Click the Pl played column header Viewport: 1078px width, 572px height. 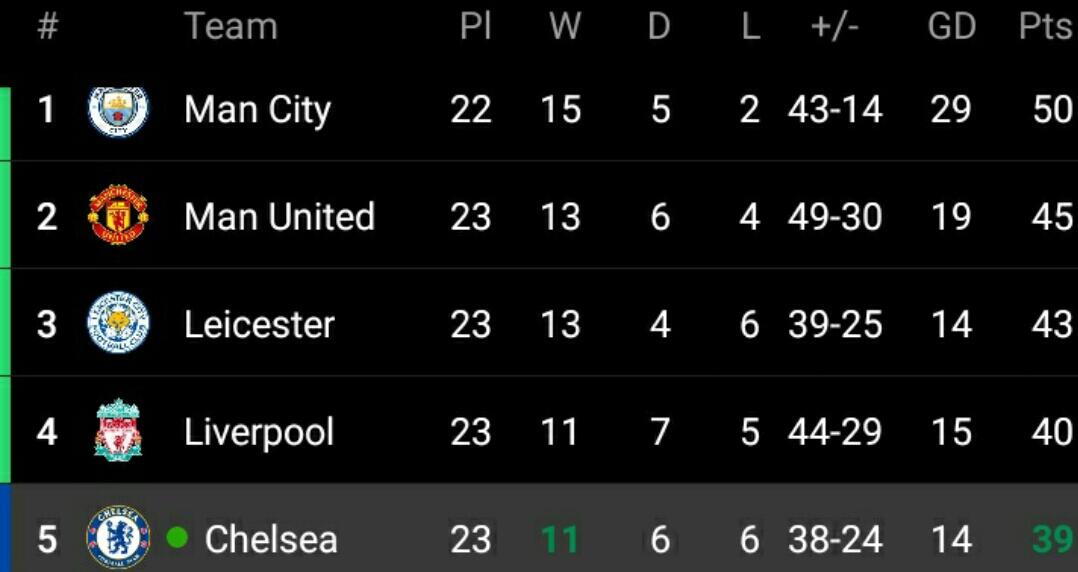coord(475,27)
